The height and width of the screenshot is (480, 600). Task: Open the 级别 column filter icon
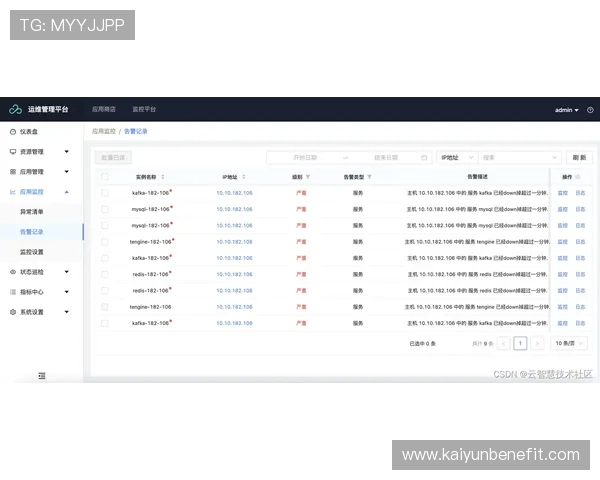(308, 177)
